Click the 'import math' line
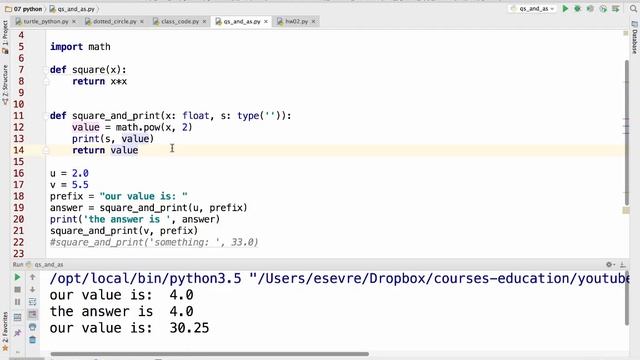This screenshot has width=640, height=360. point(80,47)
